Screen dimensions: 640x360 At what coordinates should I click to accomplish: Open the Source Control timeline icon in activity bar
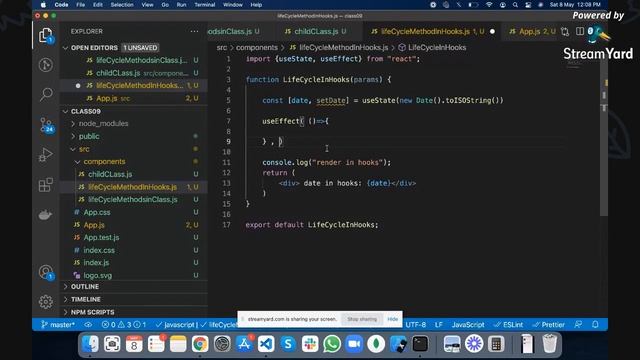[x=46, y=65]
